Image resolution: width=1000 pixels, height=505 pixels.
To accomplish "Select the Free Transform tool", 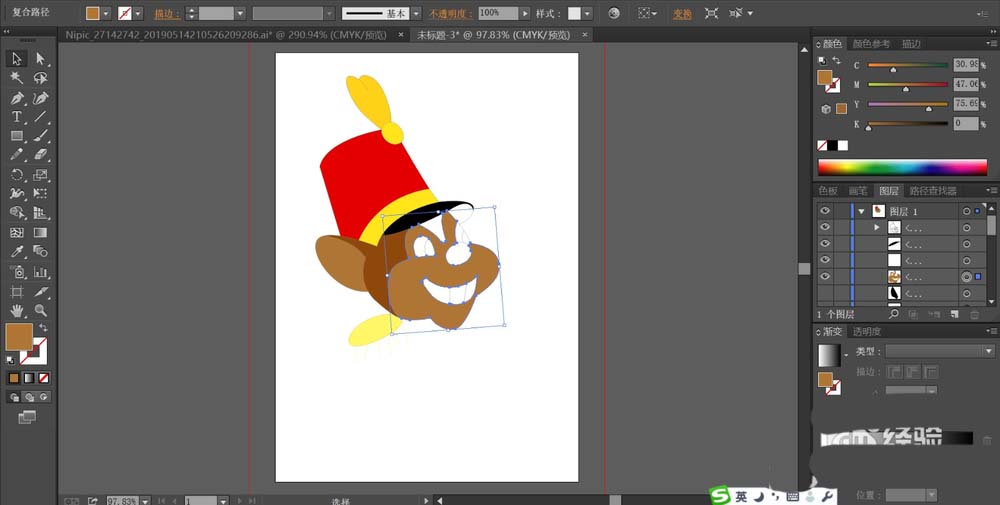I will click(x=41, y=193).
